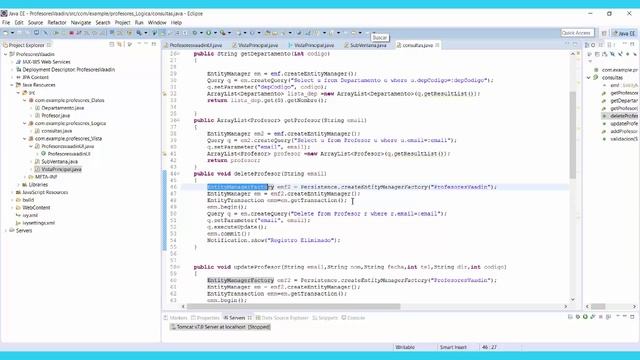Click debug server icon in Servers view
The image size is (640, 360).
tap(578, 316)
